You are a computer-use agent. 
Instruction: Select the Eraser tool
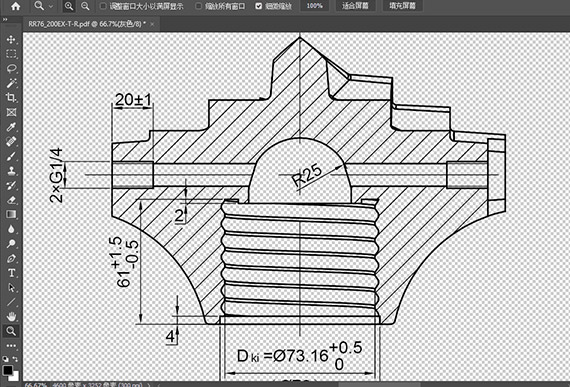[x=11, y=199]
